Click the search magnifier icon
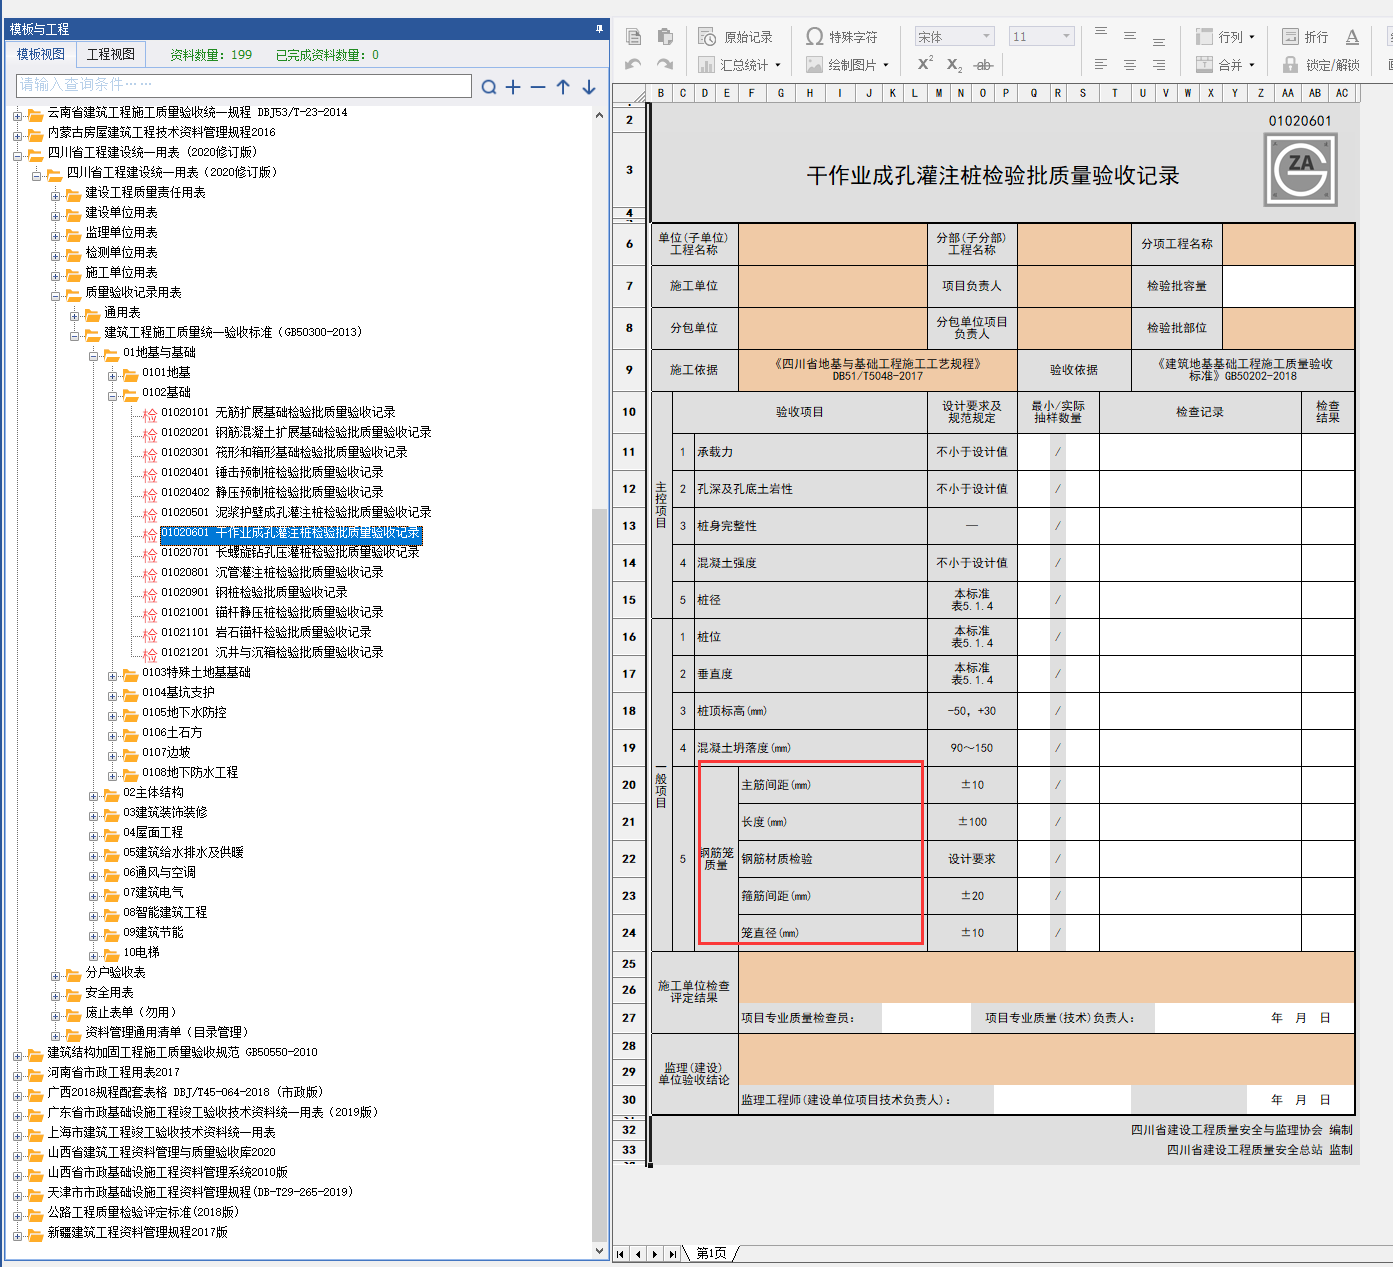This screenshot has height=1267, width=1393. point(489,87)
